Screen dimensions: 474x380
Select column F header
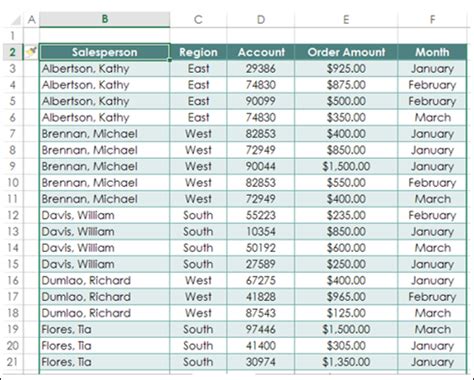coord(432,19)
